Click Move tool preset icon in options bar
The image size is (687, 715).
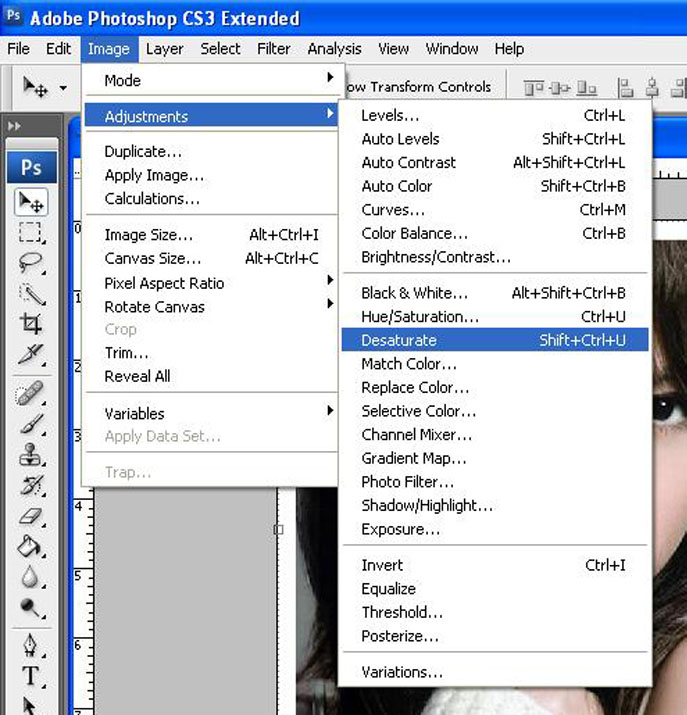click(35, 86)
